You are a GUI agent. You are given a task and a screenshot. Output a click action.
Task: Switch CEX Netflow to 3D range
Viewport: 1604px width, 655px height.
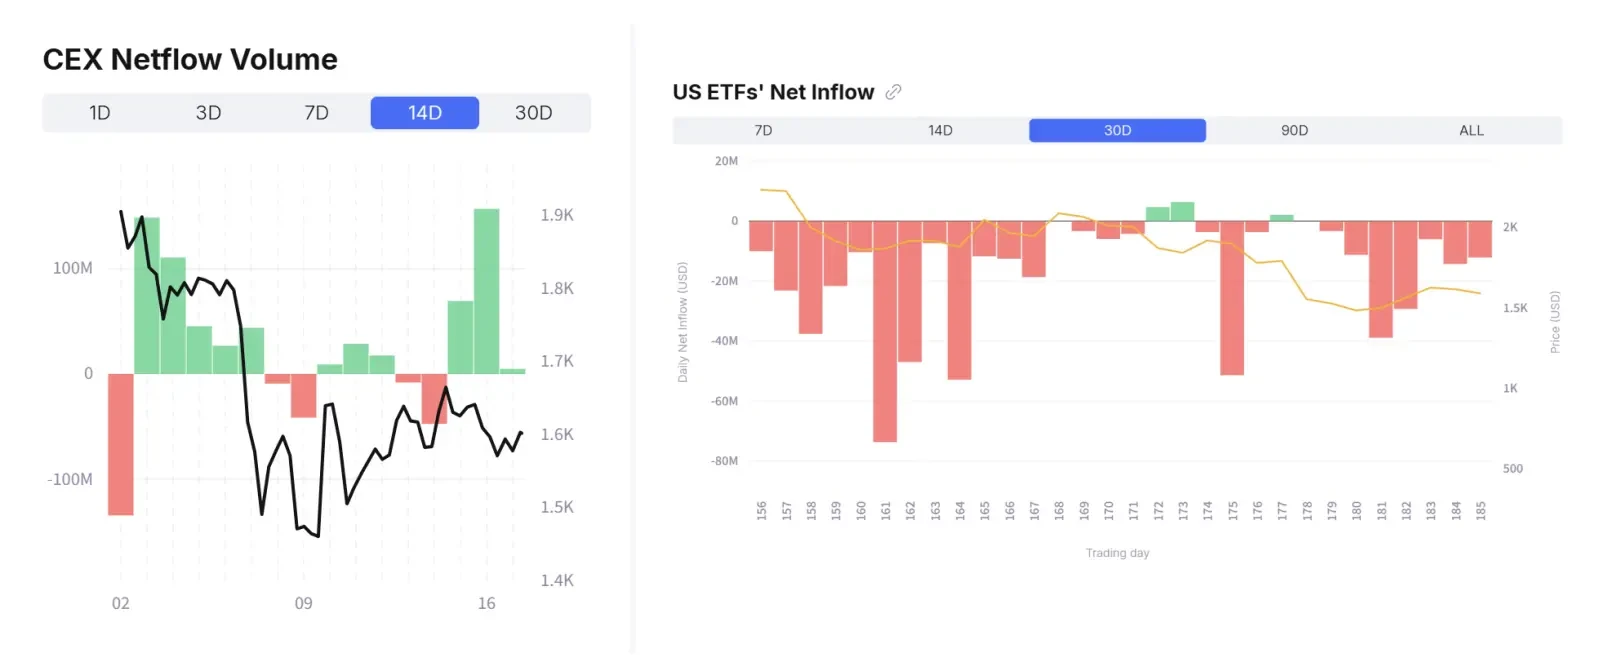pos(208,113)
